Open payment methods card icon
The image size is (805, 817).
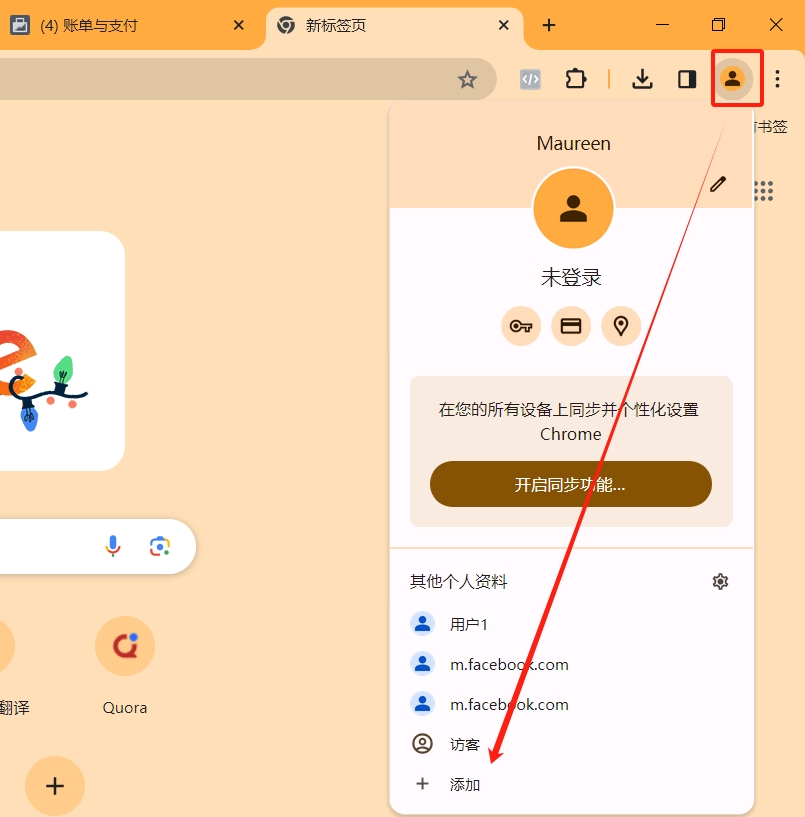click(571, 326)
